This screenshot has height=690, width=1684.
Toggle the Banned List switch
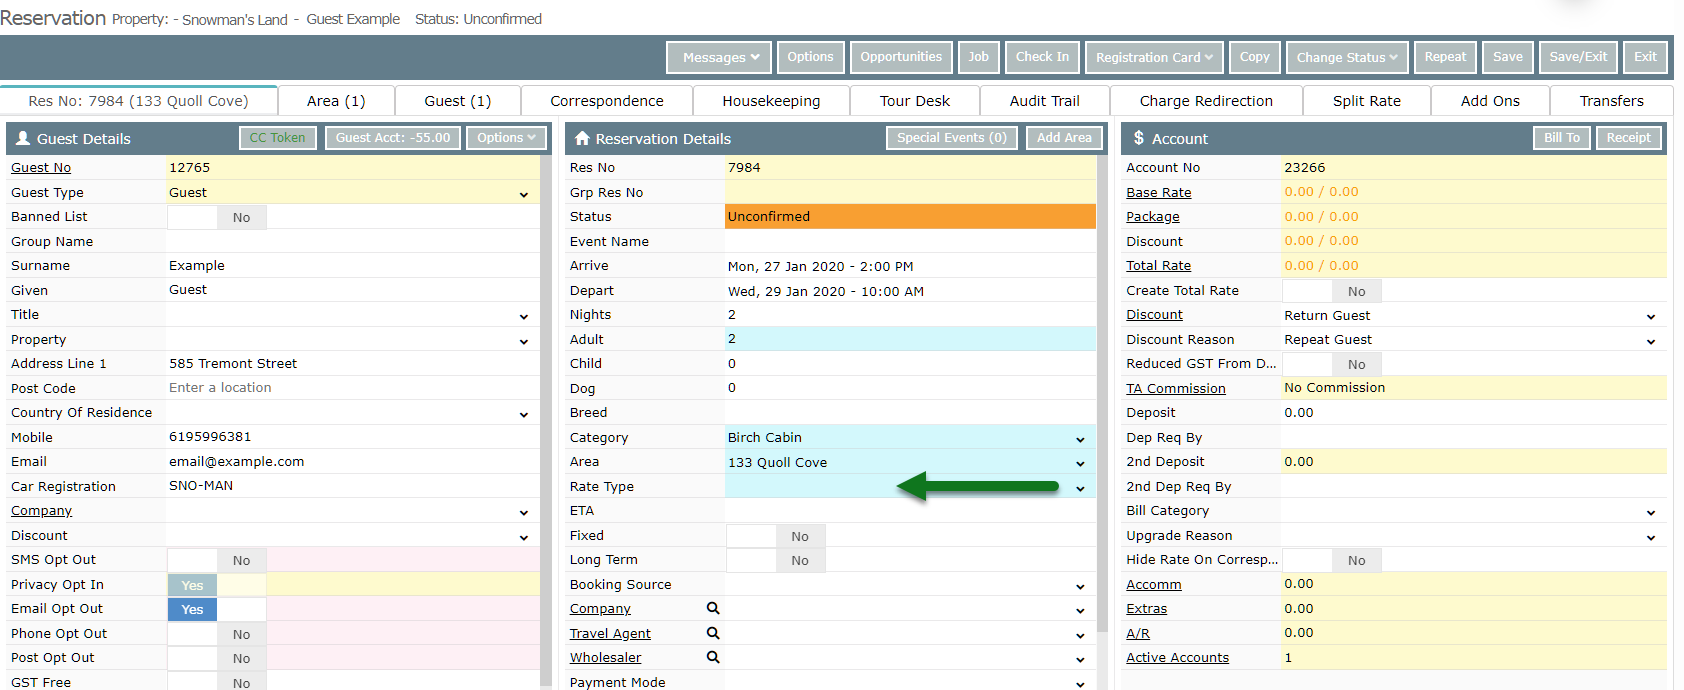pyautogui.click(x=217, y=217)
